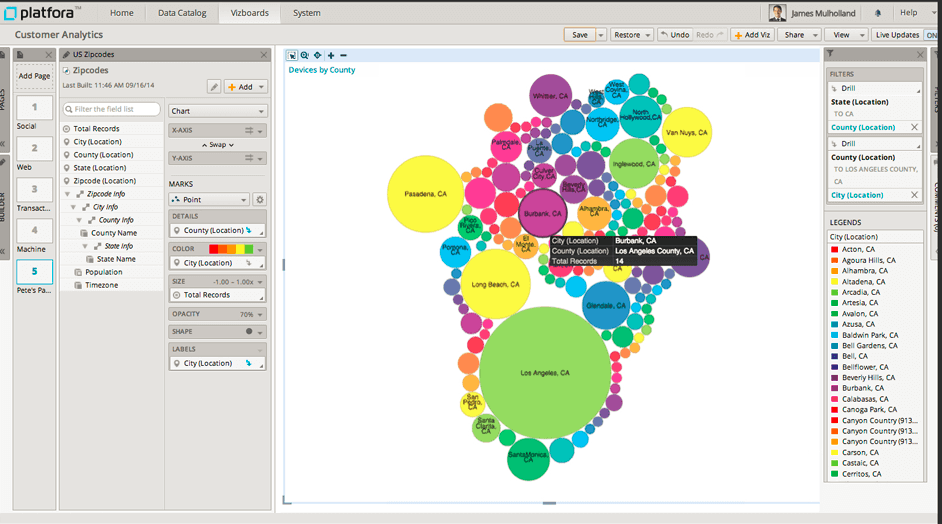This screenshot has height=524, width=942.
Task: Click the minus zoom-out icon
Action: click(343, 55)
